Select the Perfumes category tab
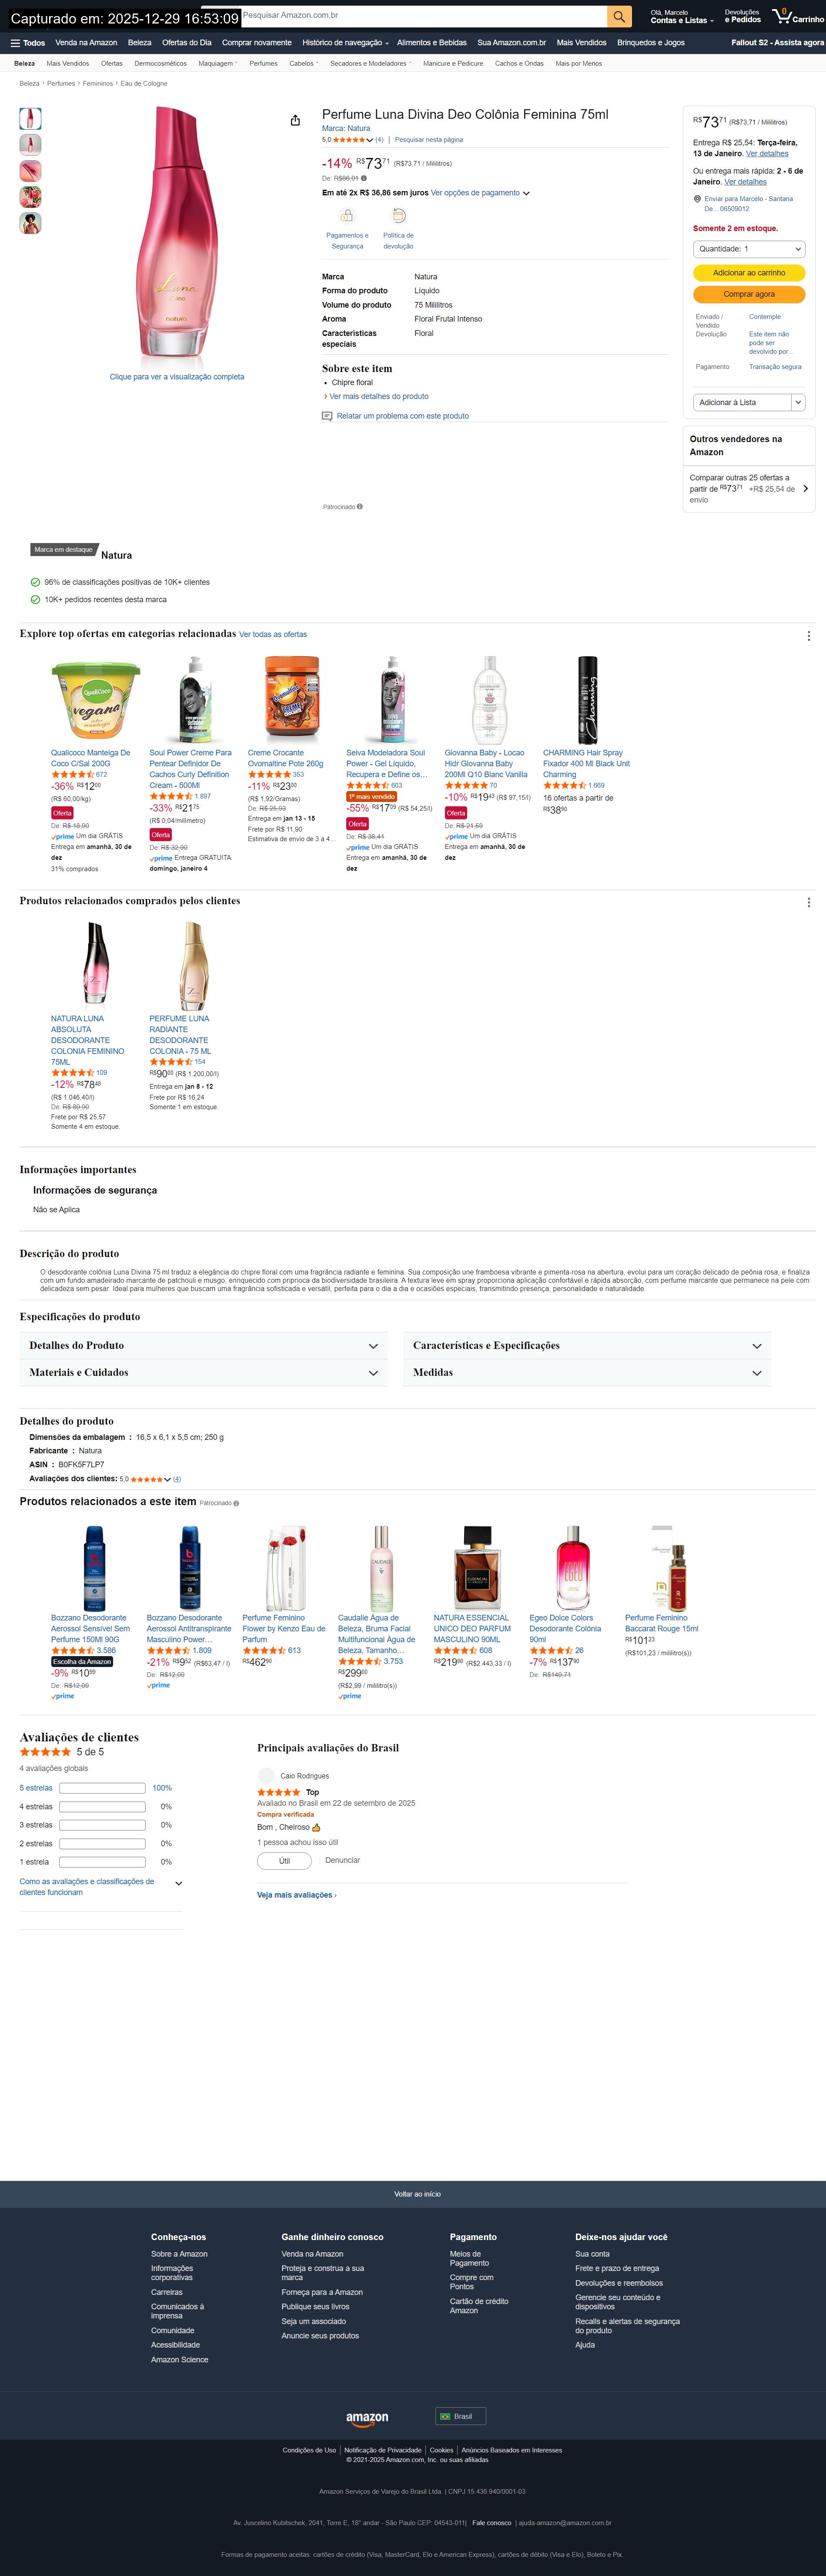 (263, 63)
